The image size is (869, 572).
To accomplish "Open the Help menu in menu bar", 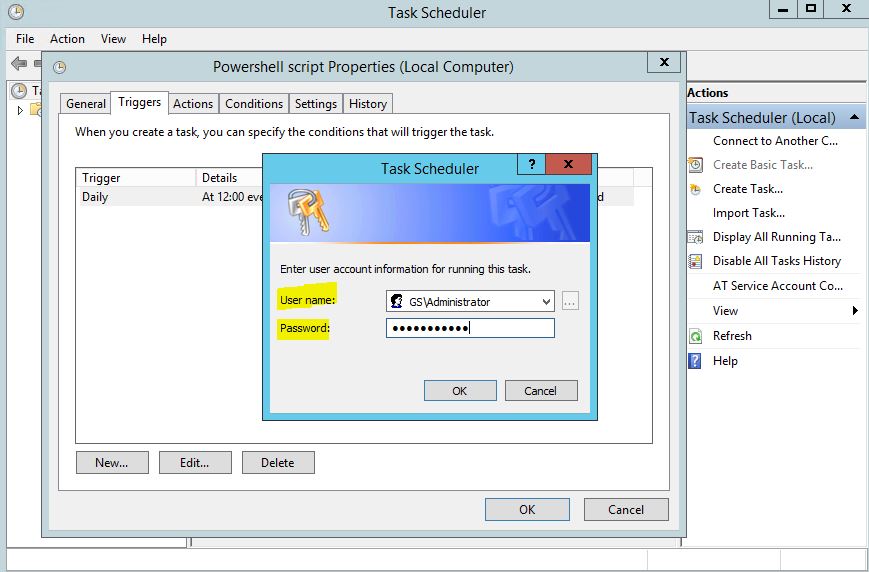I will click(x=154, y=39).
